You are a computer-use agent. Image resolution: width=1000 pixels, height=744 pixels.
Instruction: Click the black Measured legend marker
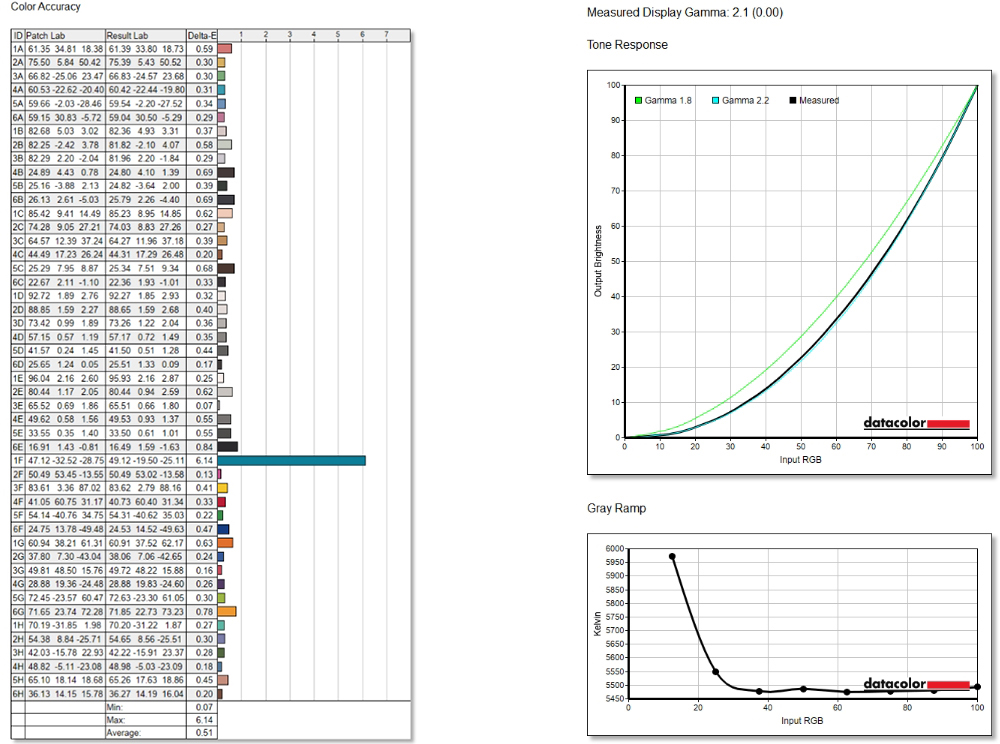pyautogui.click(x=793, y=101)
